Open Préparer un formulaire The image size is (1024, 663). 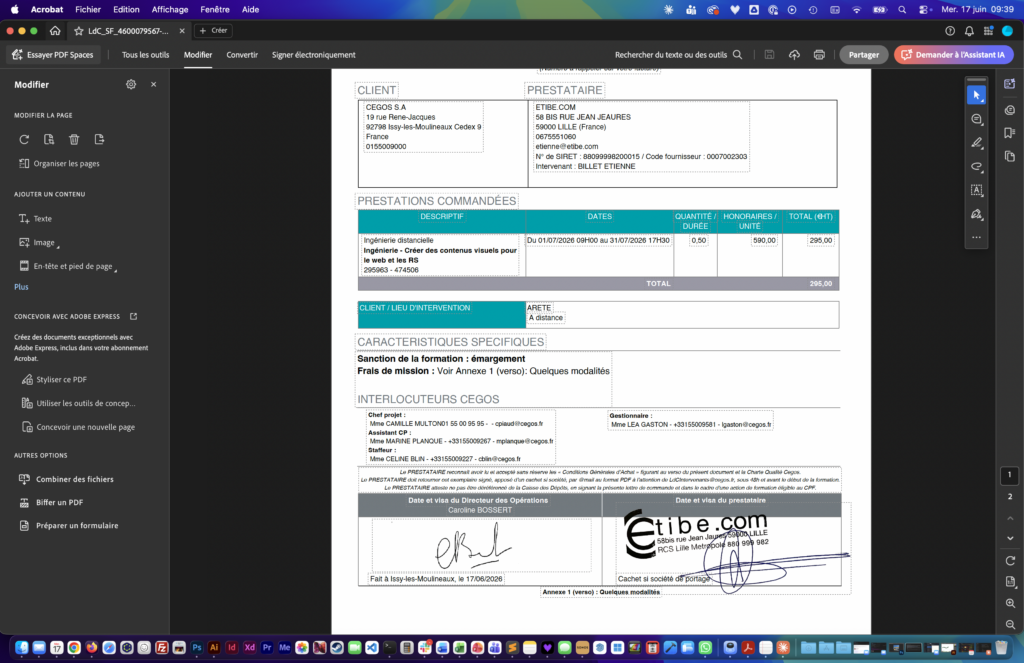69,525
